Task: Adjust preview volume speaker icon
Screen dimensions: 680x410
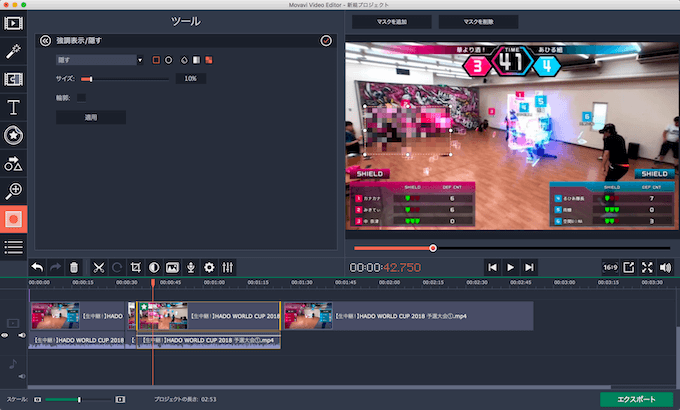Action: click(665, 267)
